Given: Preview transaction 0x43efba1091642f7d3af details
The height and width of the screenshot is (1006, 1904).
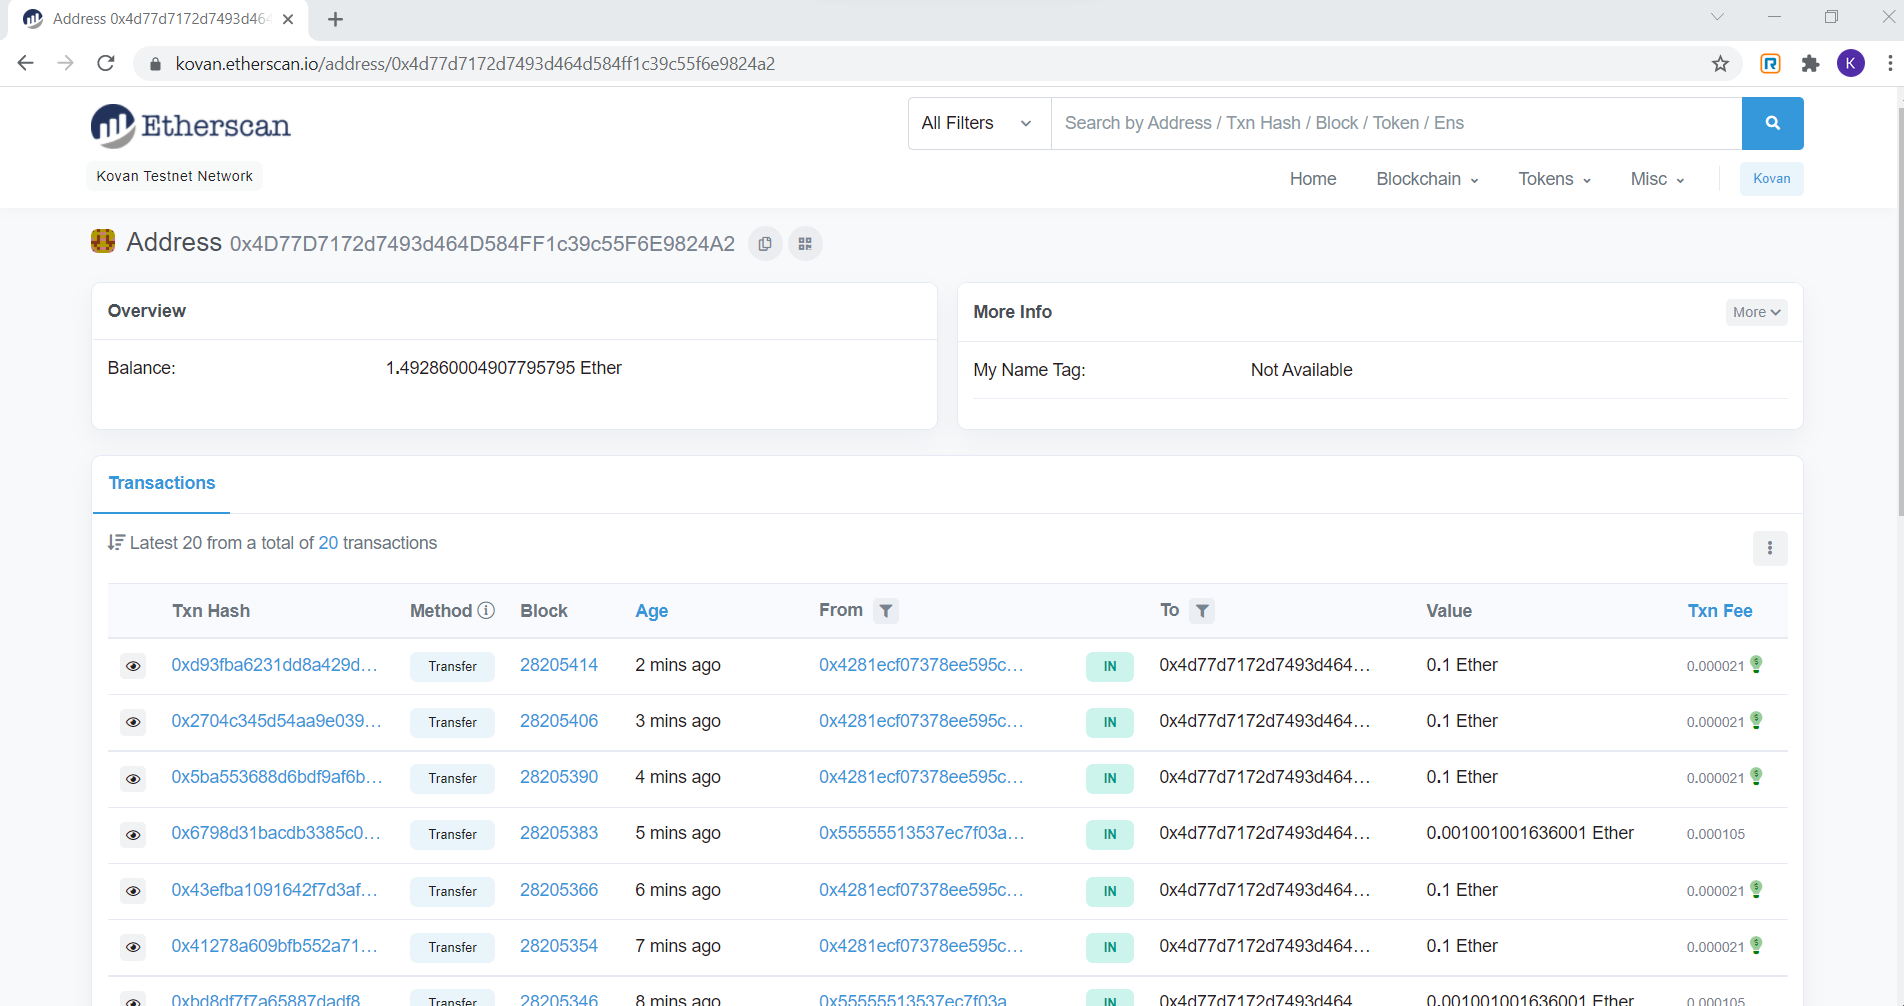Looking at the screenshot, I should (133, 891).
